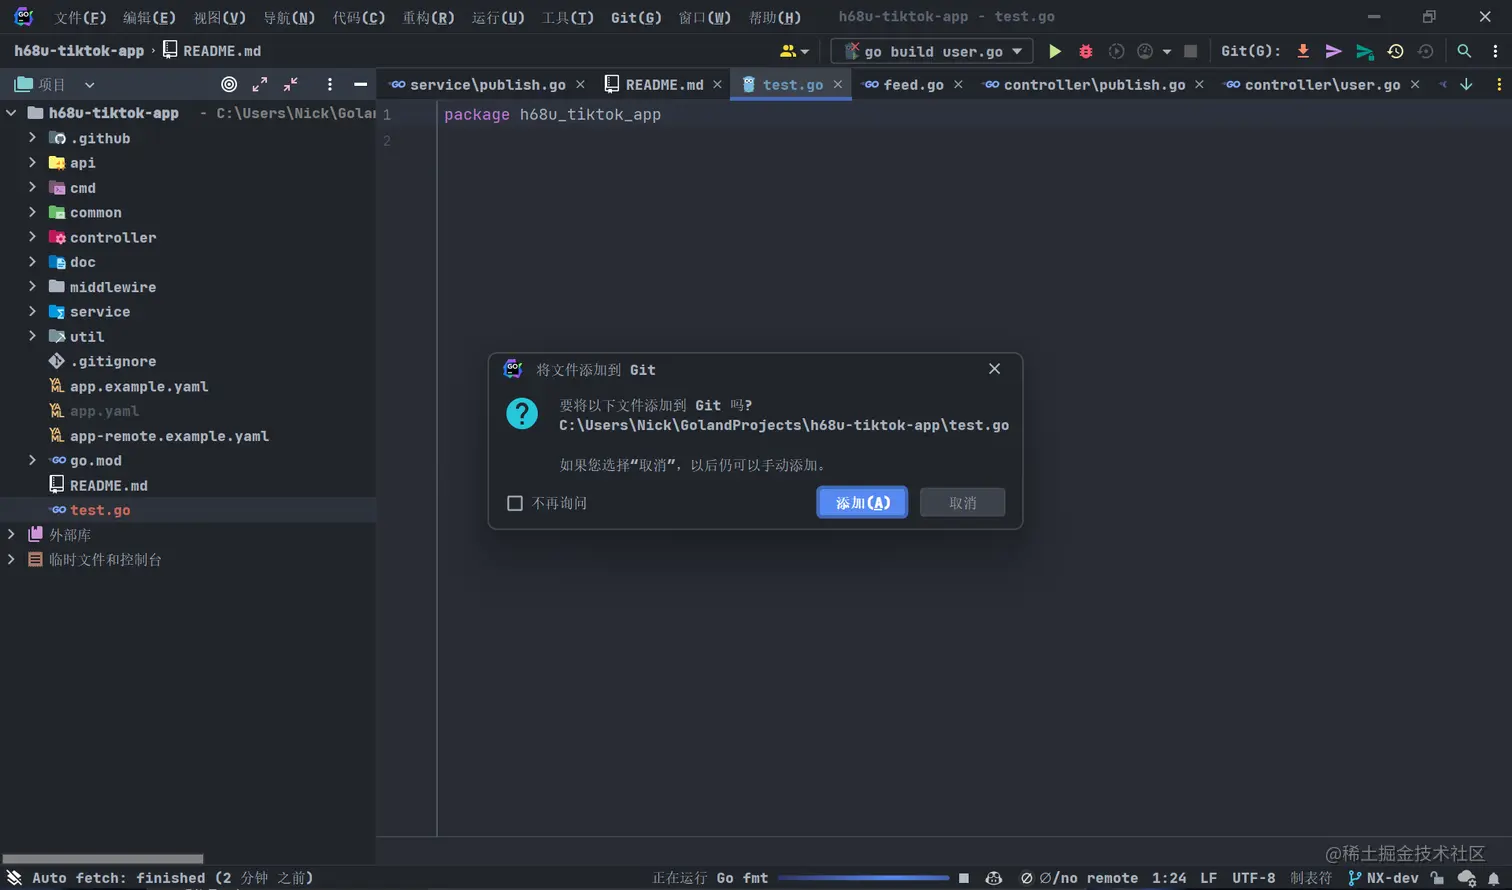Screen dimensions: 1512x890
Task: Switch to service\publish.go tab
Action: (x=487, y=85)
